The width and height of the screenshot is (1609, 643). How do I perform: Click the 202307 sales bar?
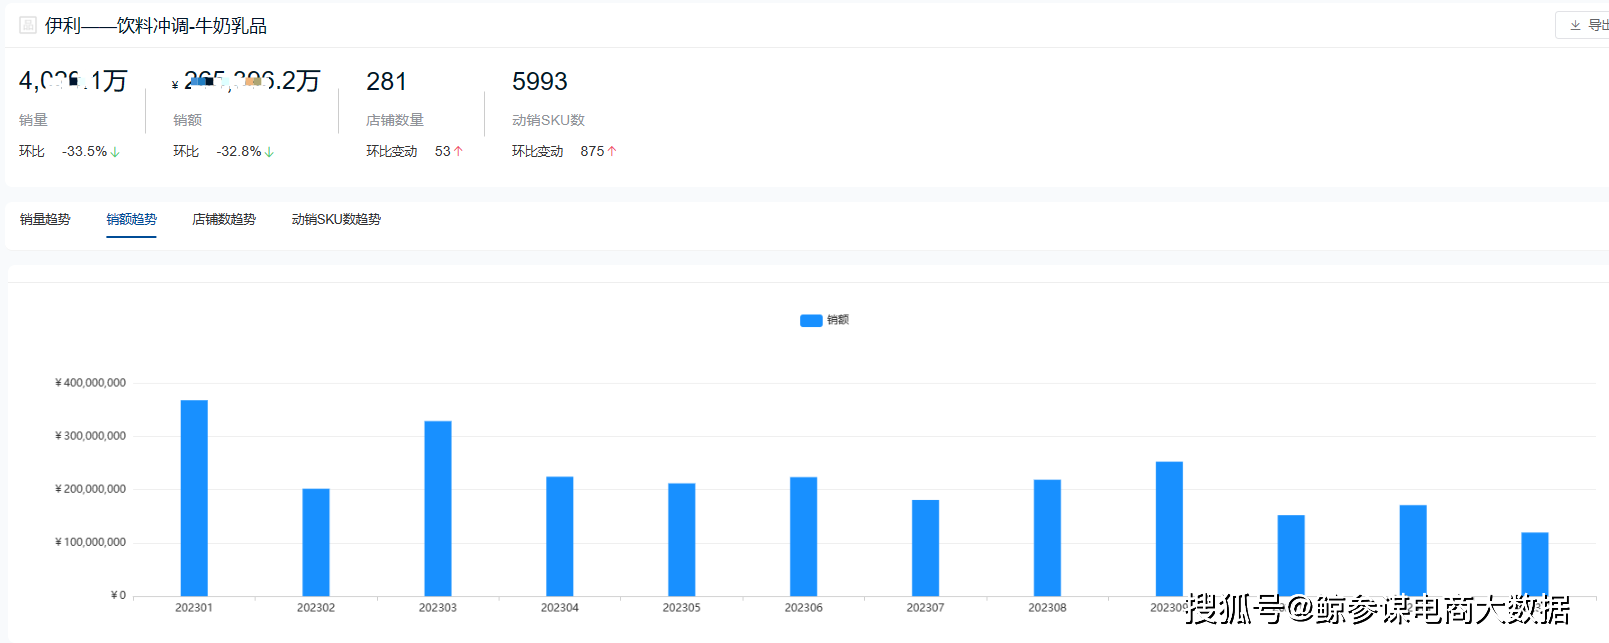pos(926,548)
